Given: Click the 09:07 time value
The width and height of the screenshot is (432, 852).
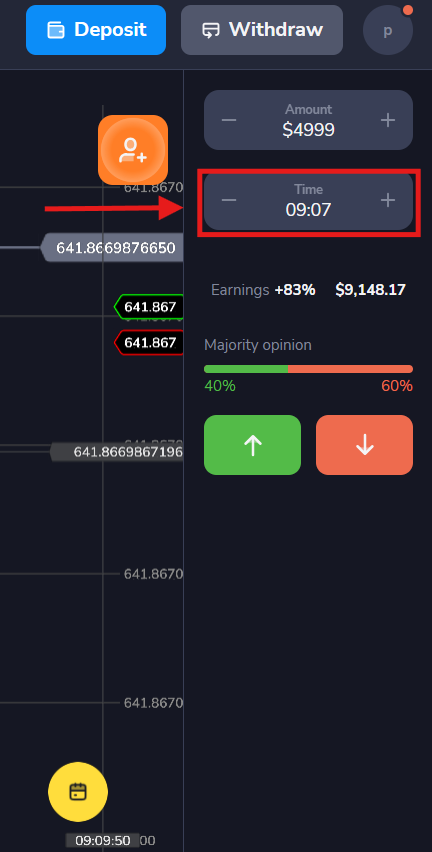Looking at the screenshot, I should click(309, 210).
